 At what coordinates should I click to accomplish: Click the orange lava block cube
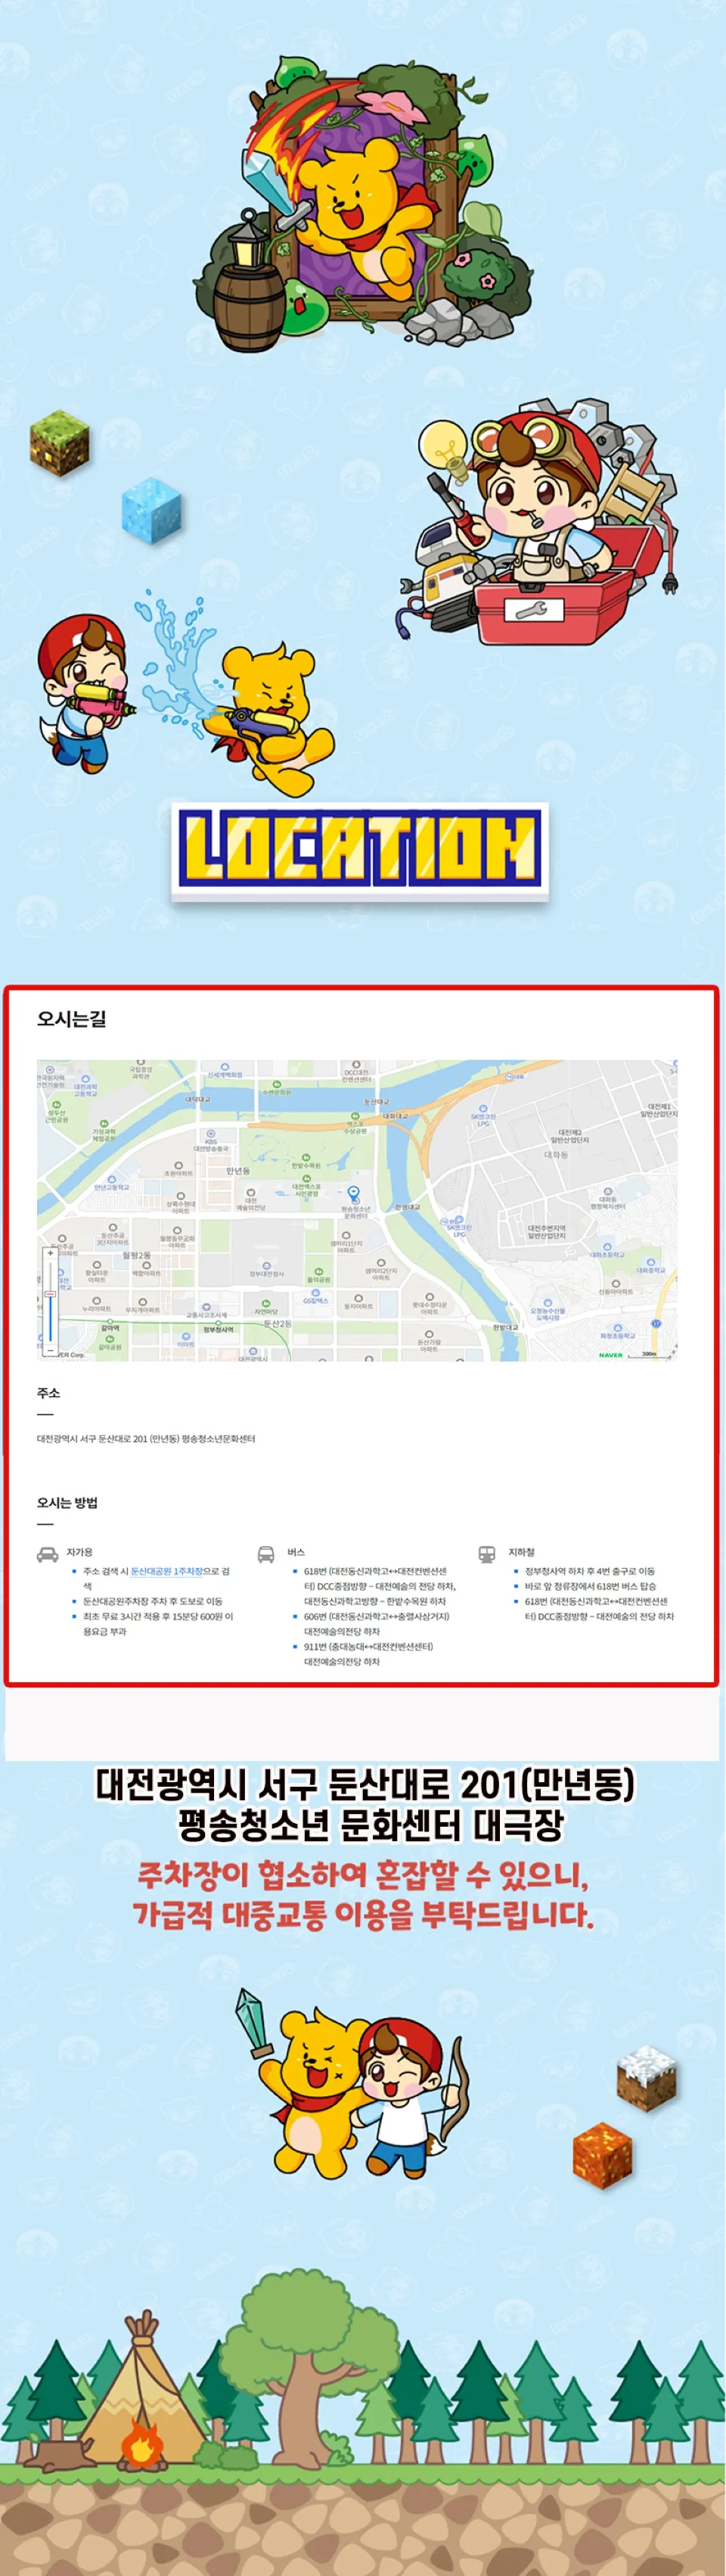603,2156
